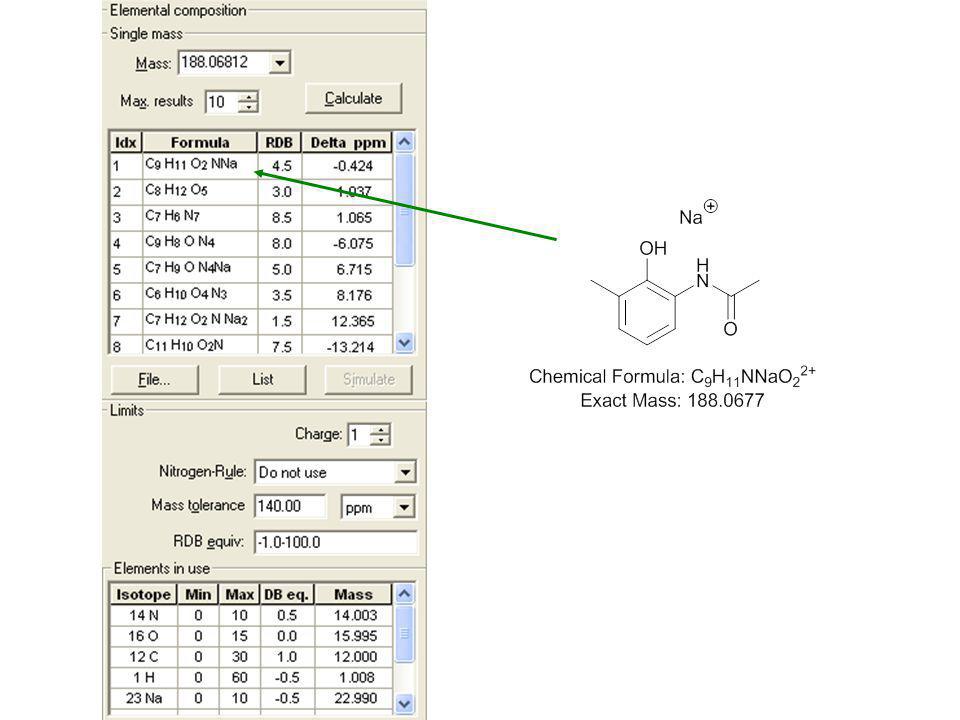Click the Simulate button
Screen dimensions: 960x720
coord(369,380)
